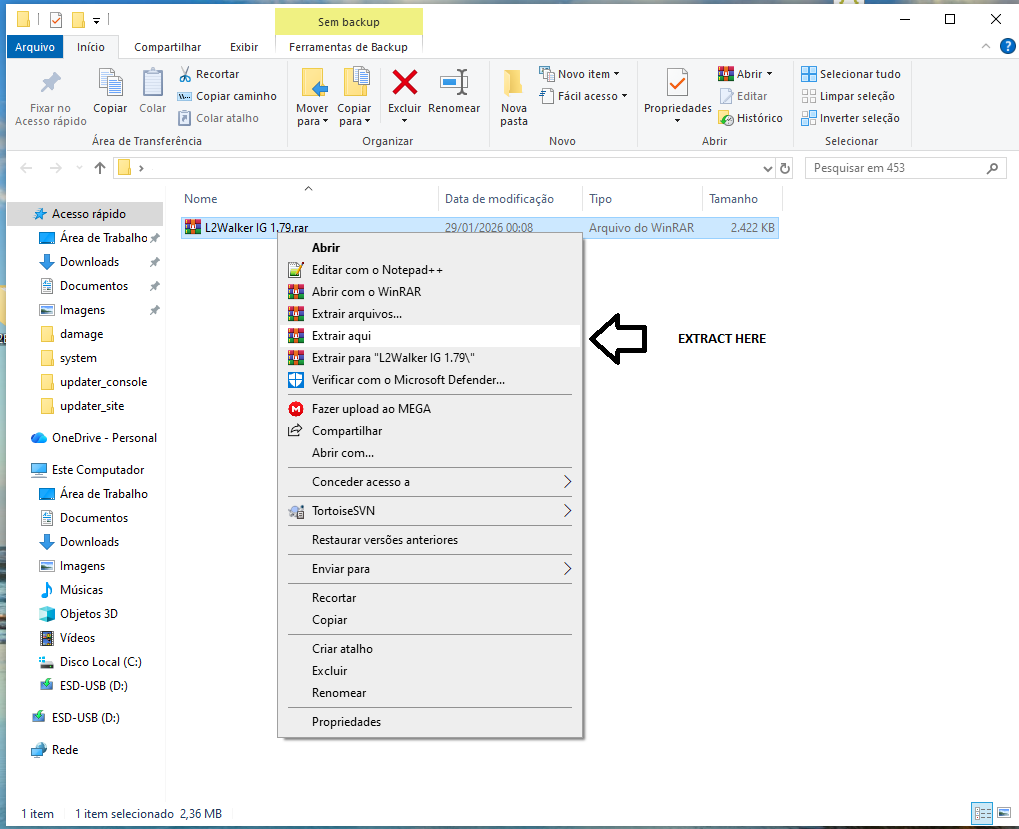Open the Compartilhar ribbon tab

(x=167, y=47)
